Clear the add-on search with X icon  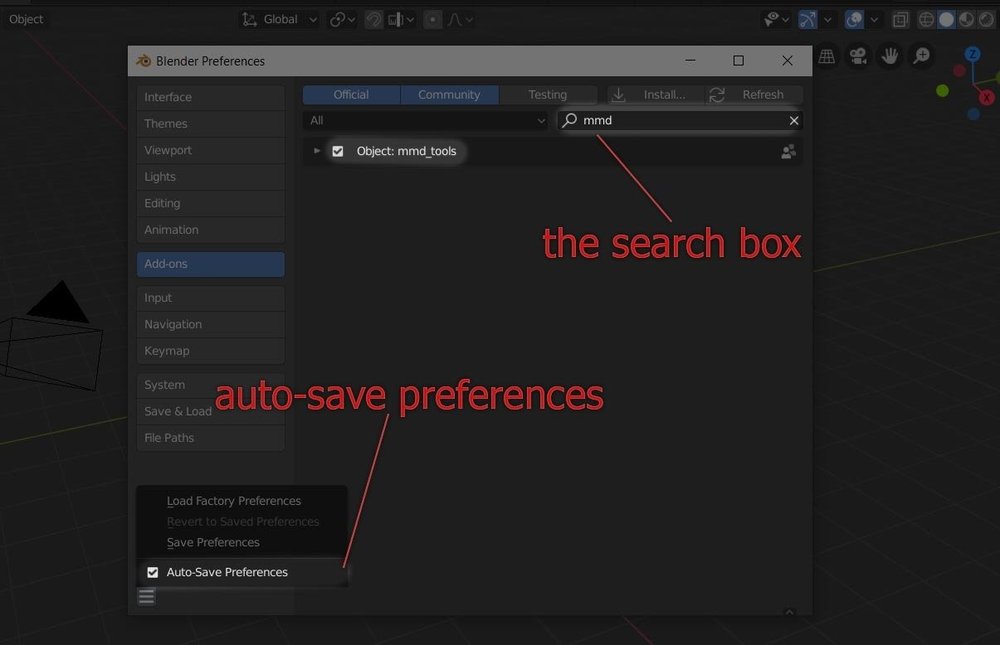[x=794, y=121]
